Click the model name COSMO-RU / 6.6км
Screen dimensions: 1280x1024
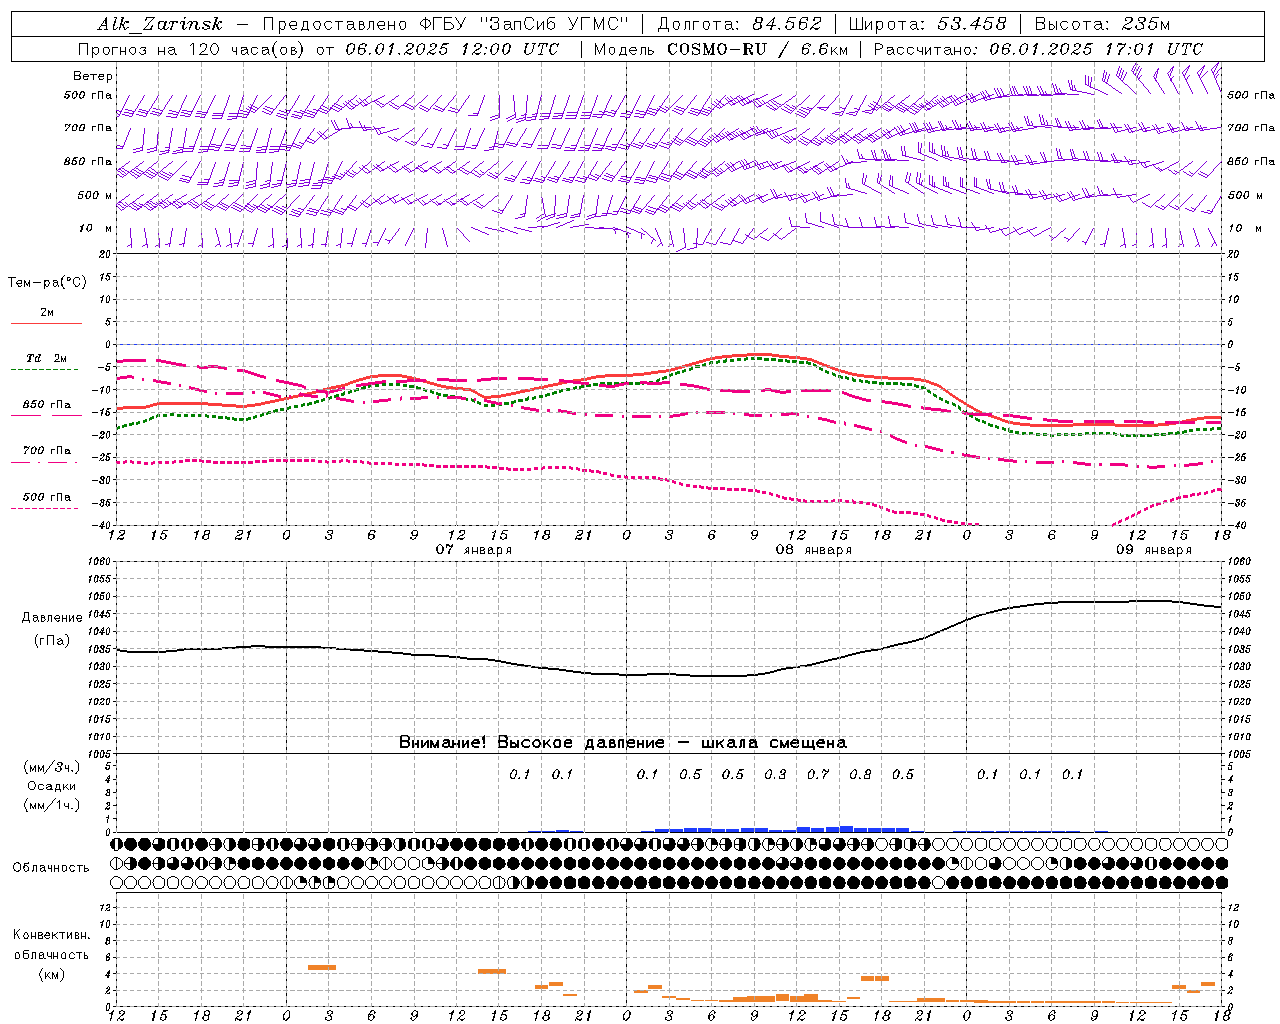coord(757,49)
